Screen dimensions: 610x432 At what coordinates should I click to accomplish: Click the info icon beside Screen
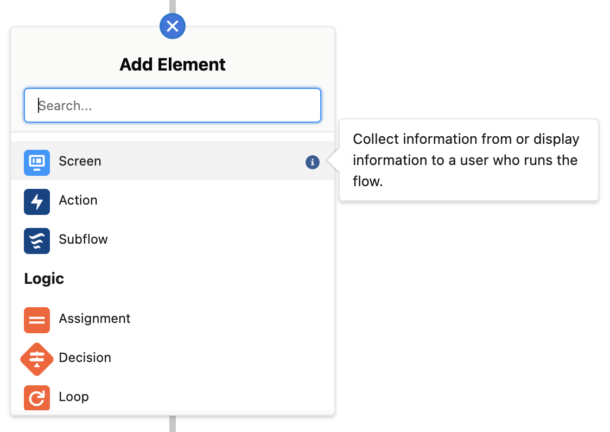click(x=313, y=162)
